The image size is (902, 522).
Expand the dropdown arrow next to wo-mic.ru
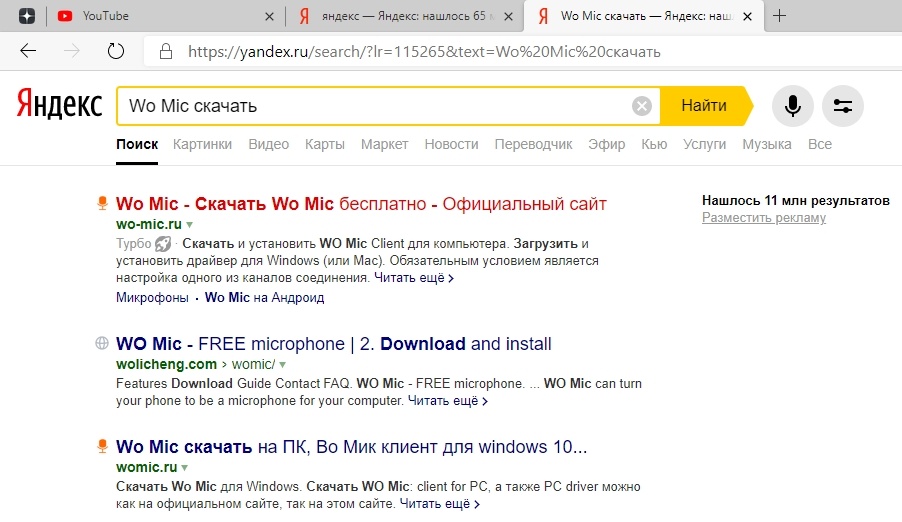[189, 225]
